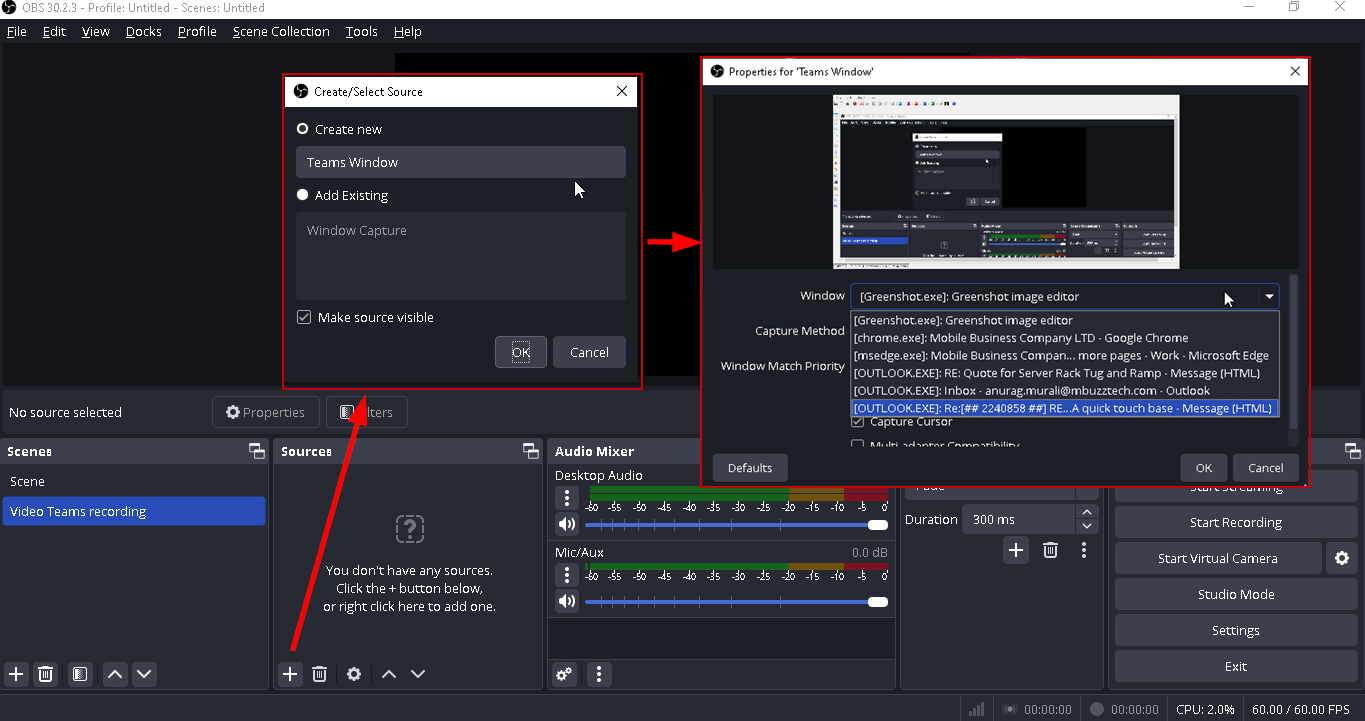Undock Scenes panel pop-out icon

click(257, 451)
